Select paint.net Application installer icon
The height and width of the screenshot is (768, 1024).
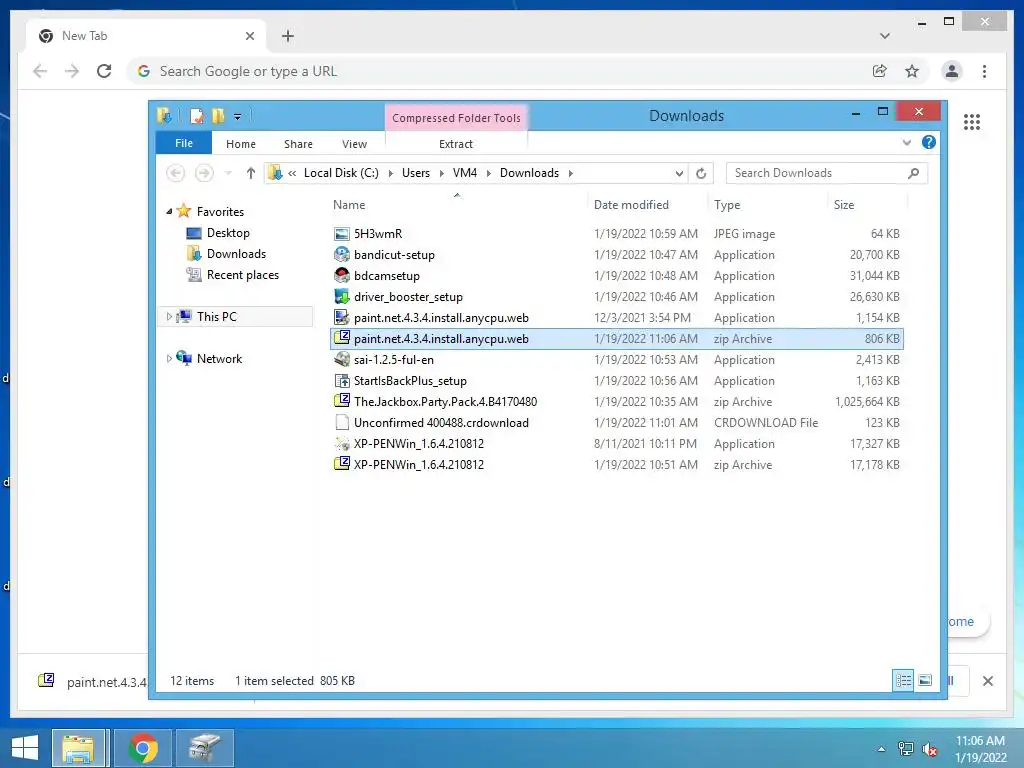pos(342,317)
